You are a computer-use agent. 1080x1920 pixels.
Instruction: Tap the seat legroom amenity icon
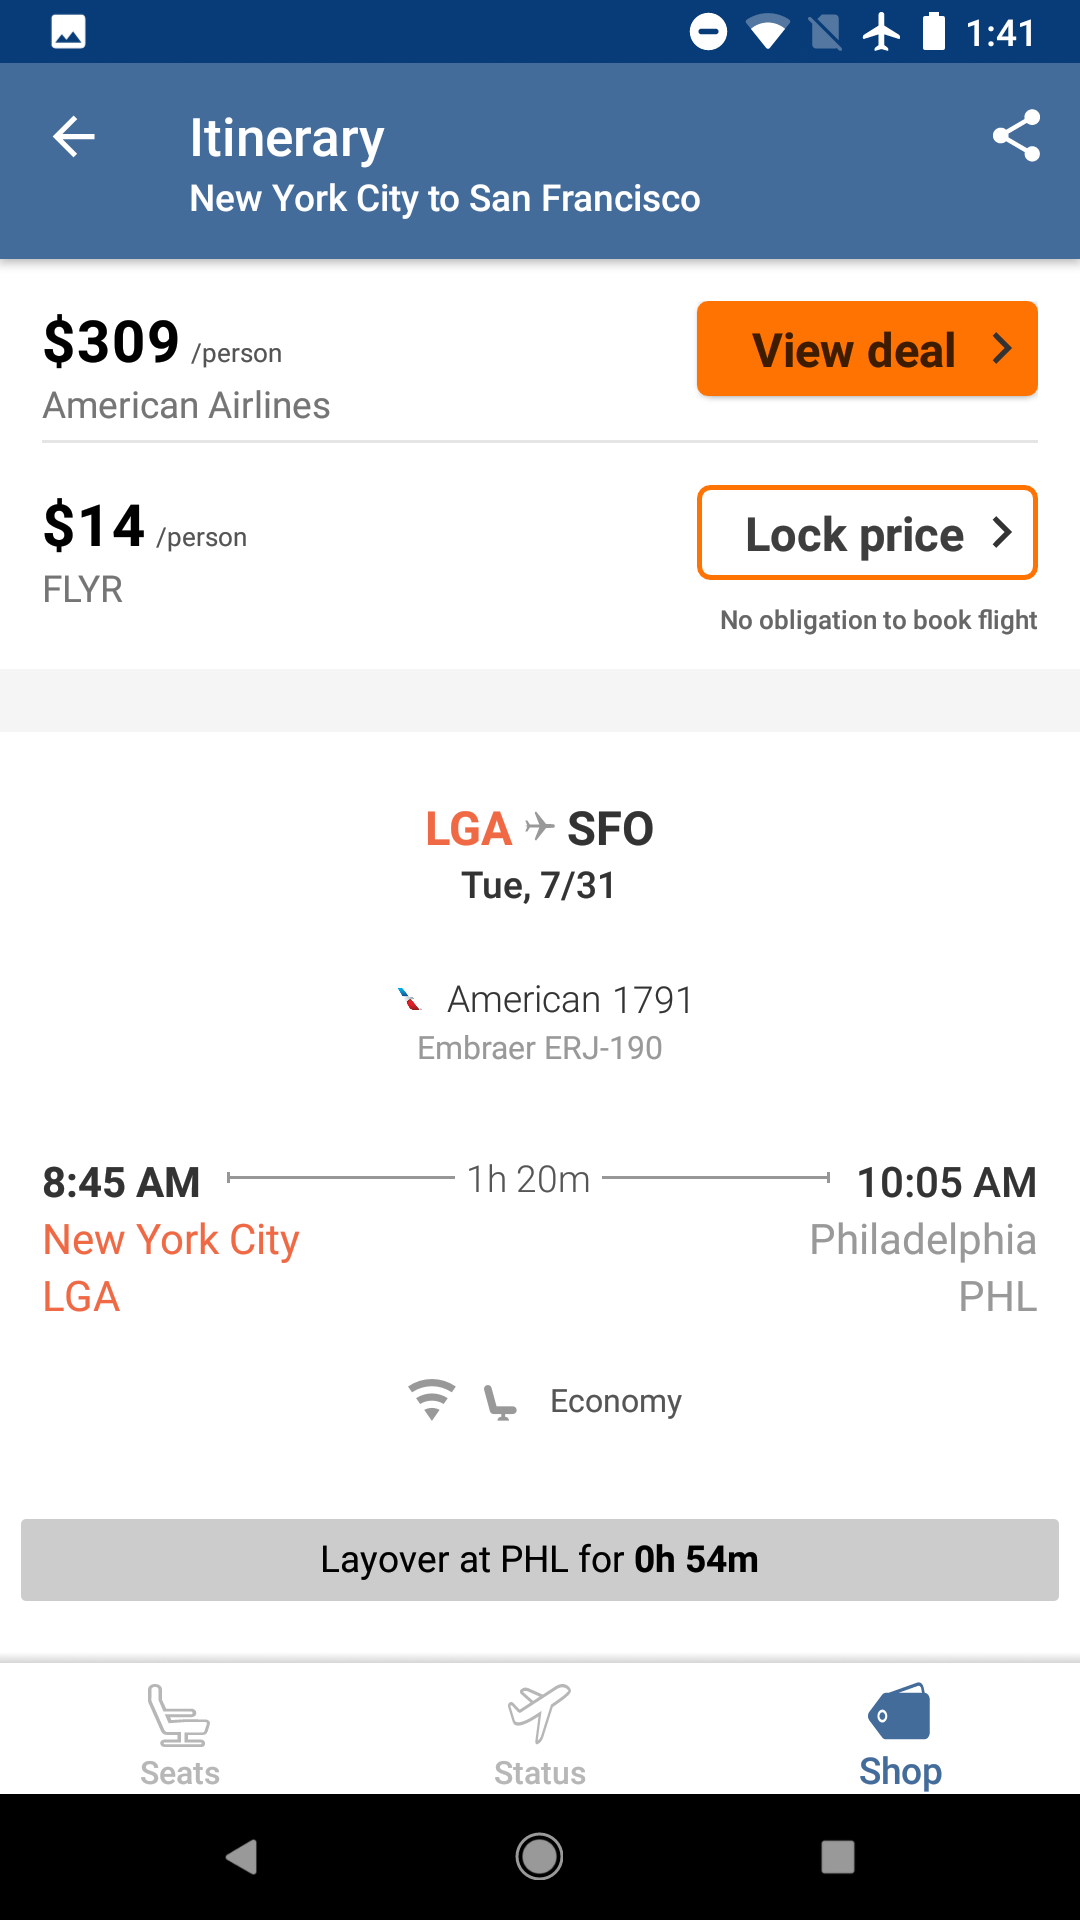[x=499, y=1402]
